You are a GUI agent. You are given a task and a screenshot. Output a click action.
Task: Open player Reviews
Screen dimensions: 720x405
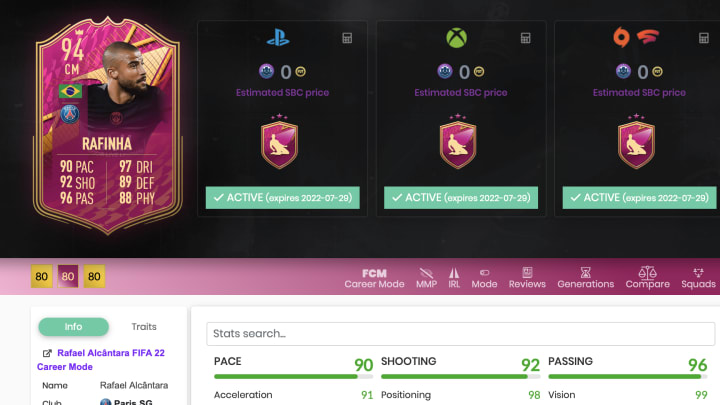[527, 278]
